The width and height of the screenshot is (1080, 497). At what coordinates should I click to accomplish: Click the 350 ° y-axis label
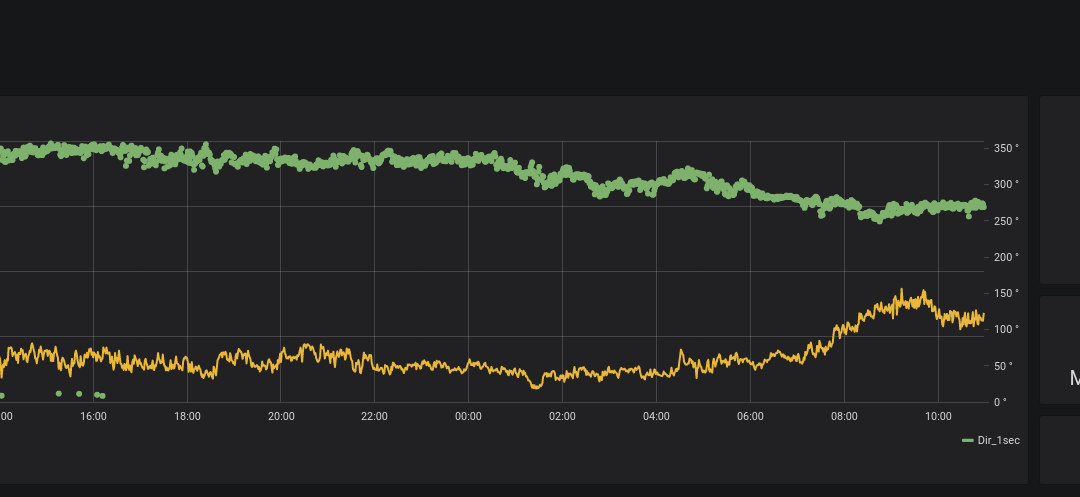click(x=1006, y=149)
